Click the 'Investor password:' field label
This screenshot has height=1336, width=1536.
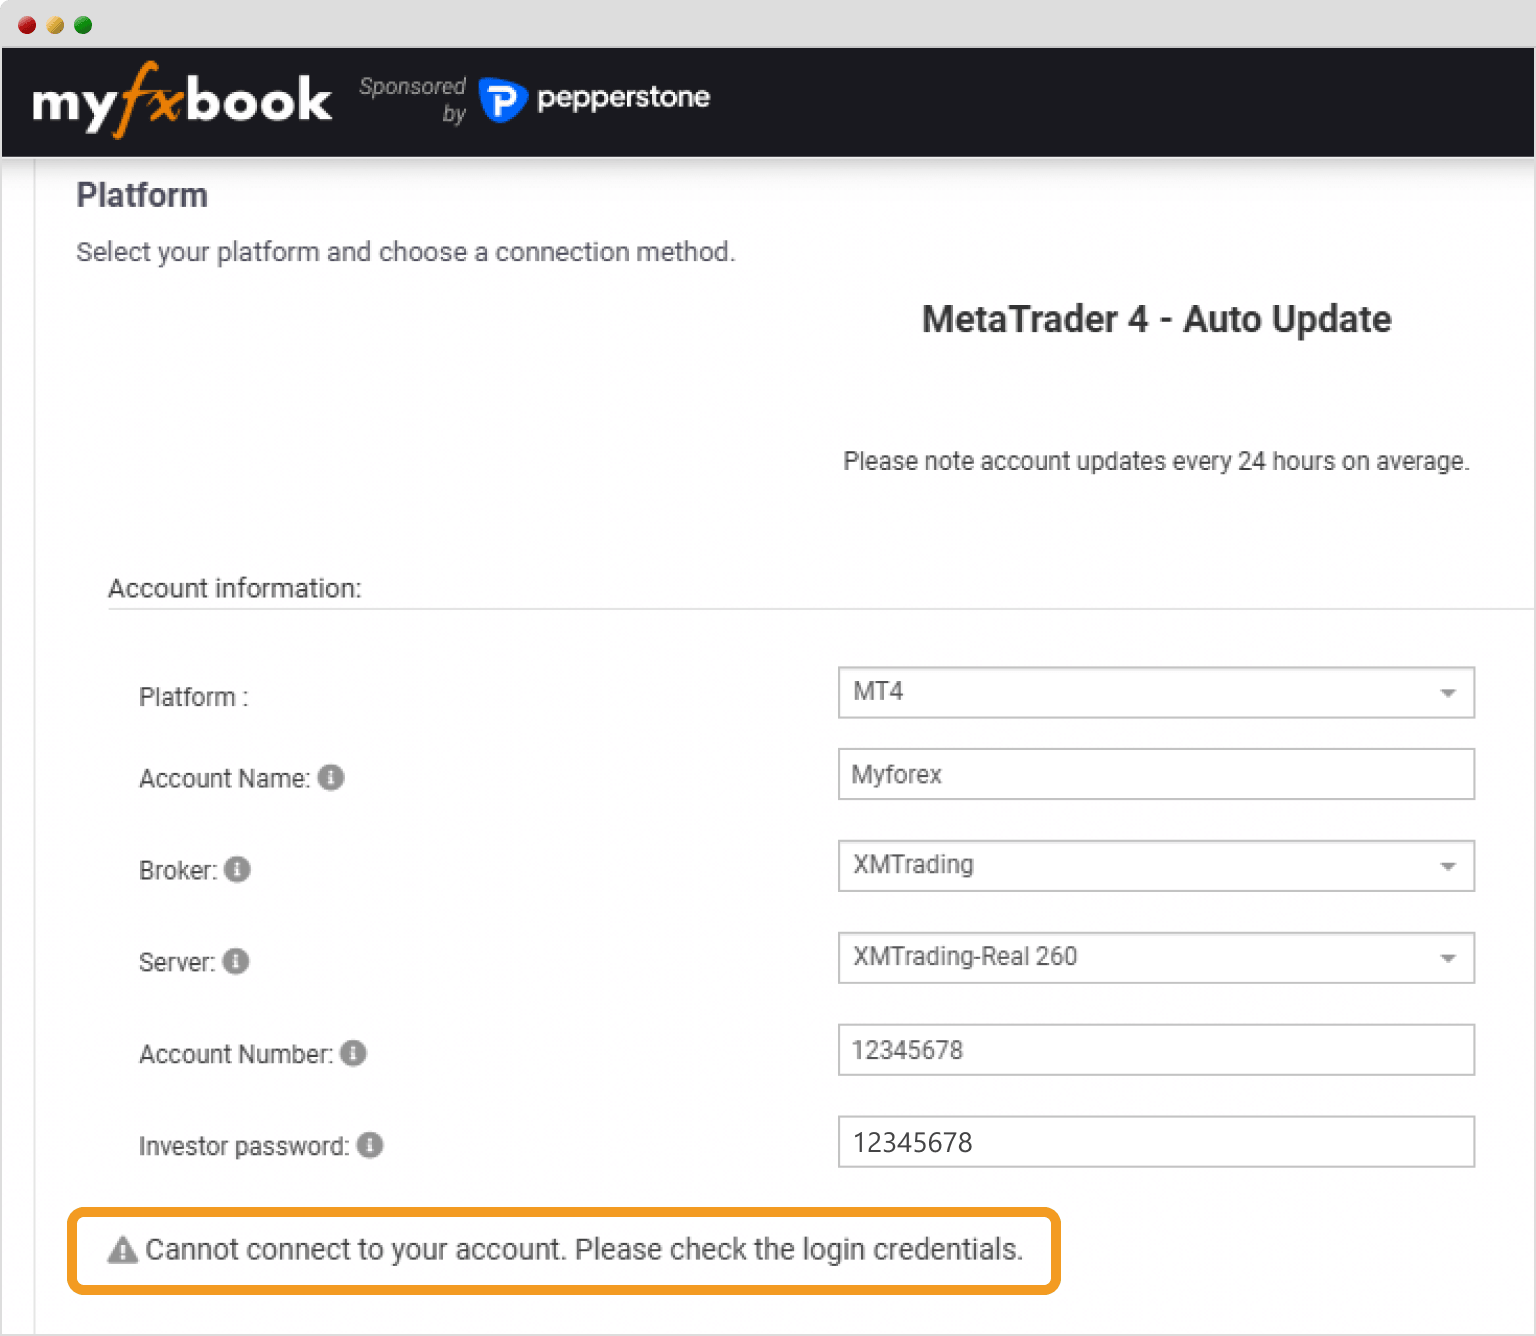pyautogui.click(x=244, y=1146)
